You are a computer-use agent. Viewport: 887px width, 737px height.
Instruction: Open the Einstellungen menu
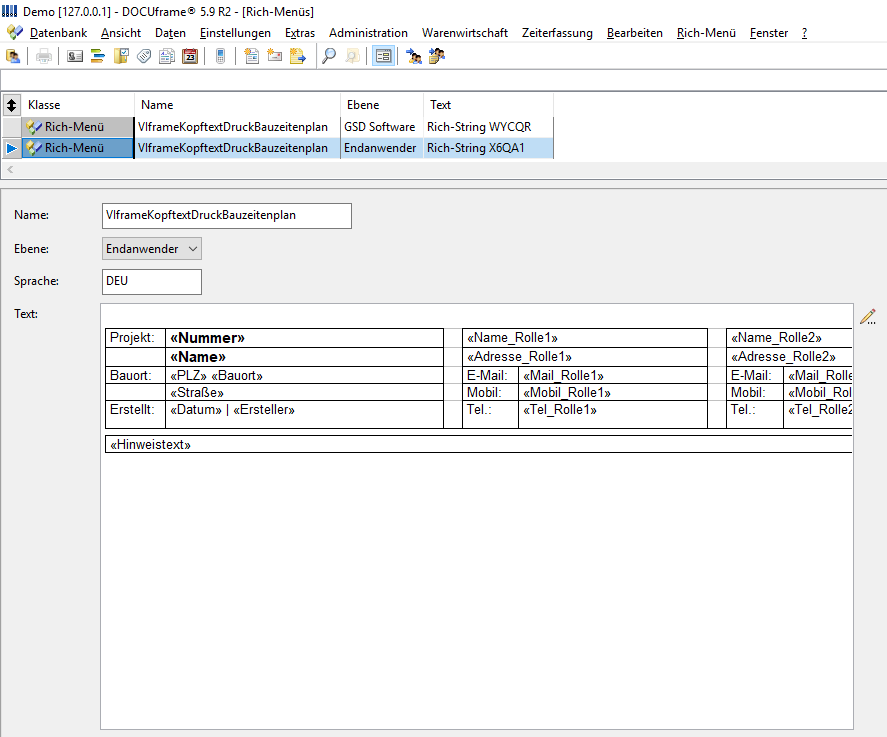click(235, 33)
